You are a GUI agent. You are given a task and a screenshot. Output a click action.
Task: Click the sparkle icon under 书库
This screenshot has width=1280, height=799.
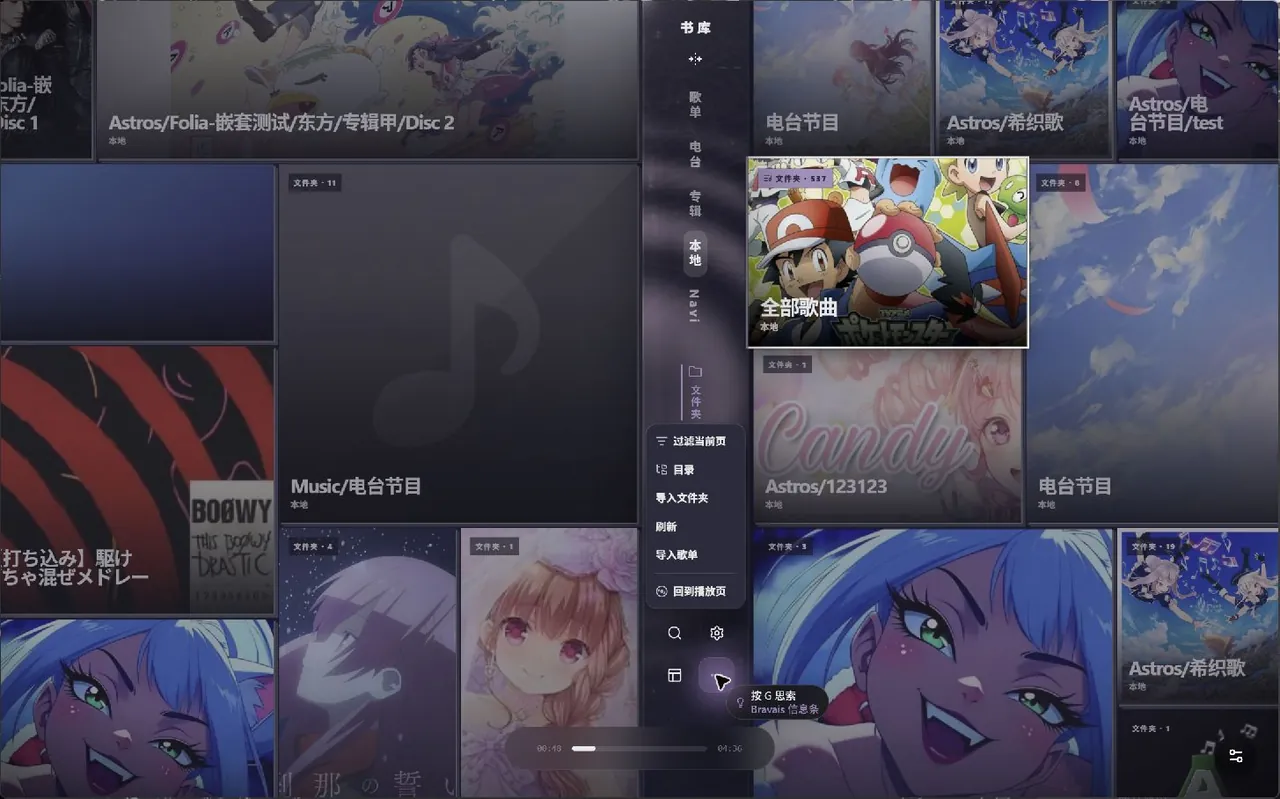[695, 59]
